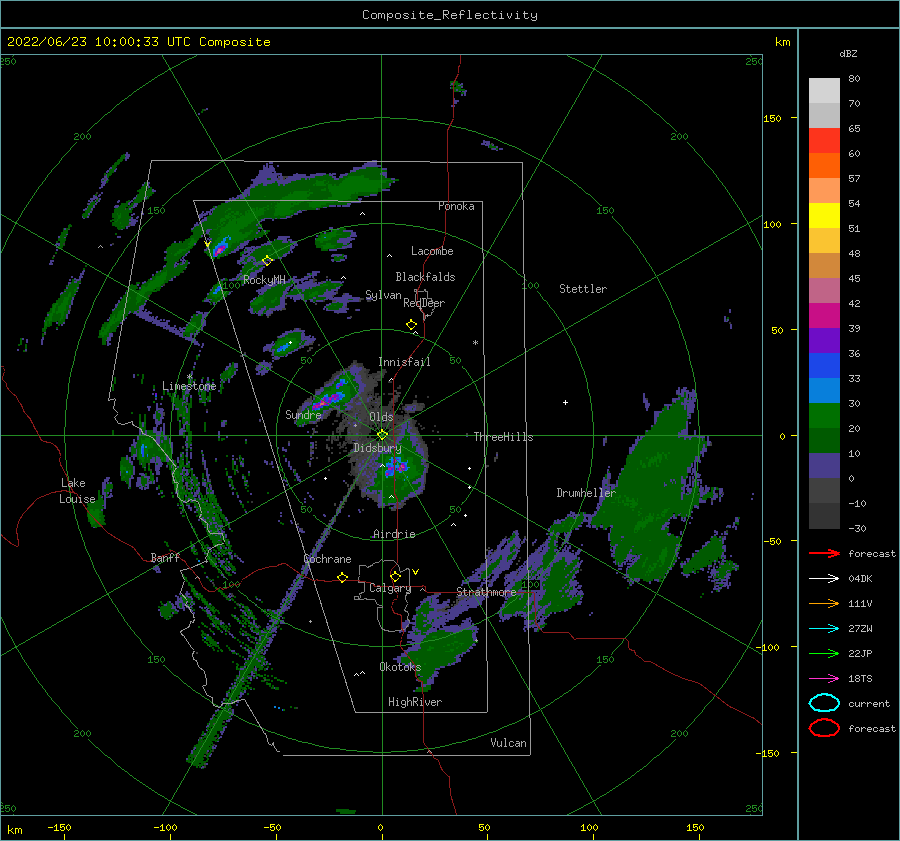
Task: Click the Lacombe town label
Action: (x=432, y=251)
